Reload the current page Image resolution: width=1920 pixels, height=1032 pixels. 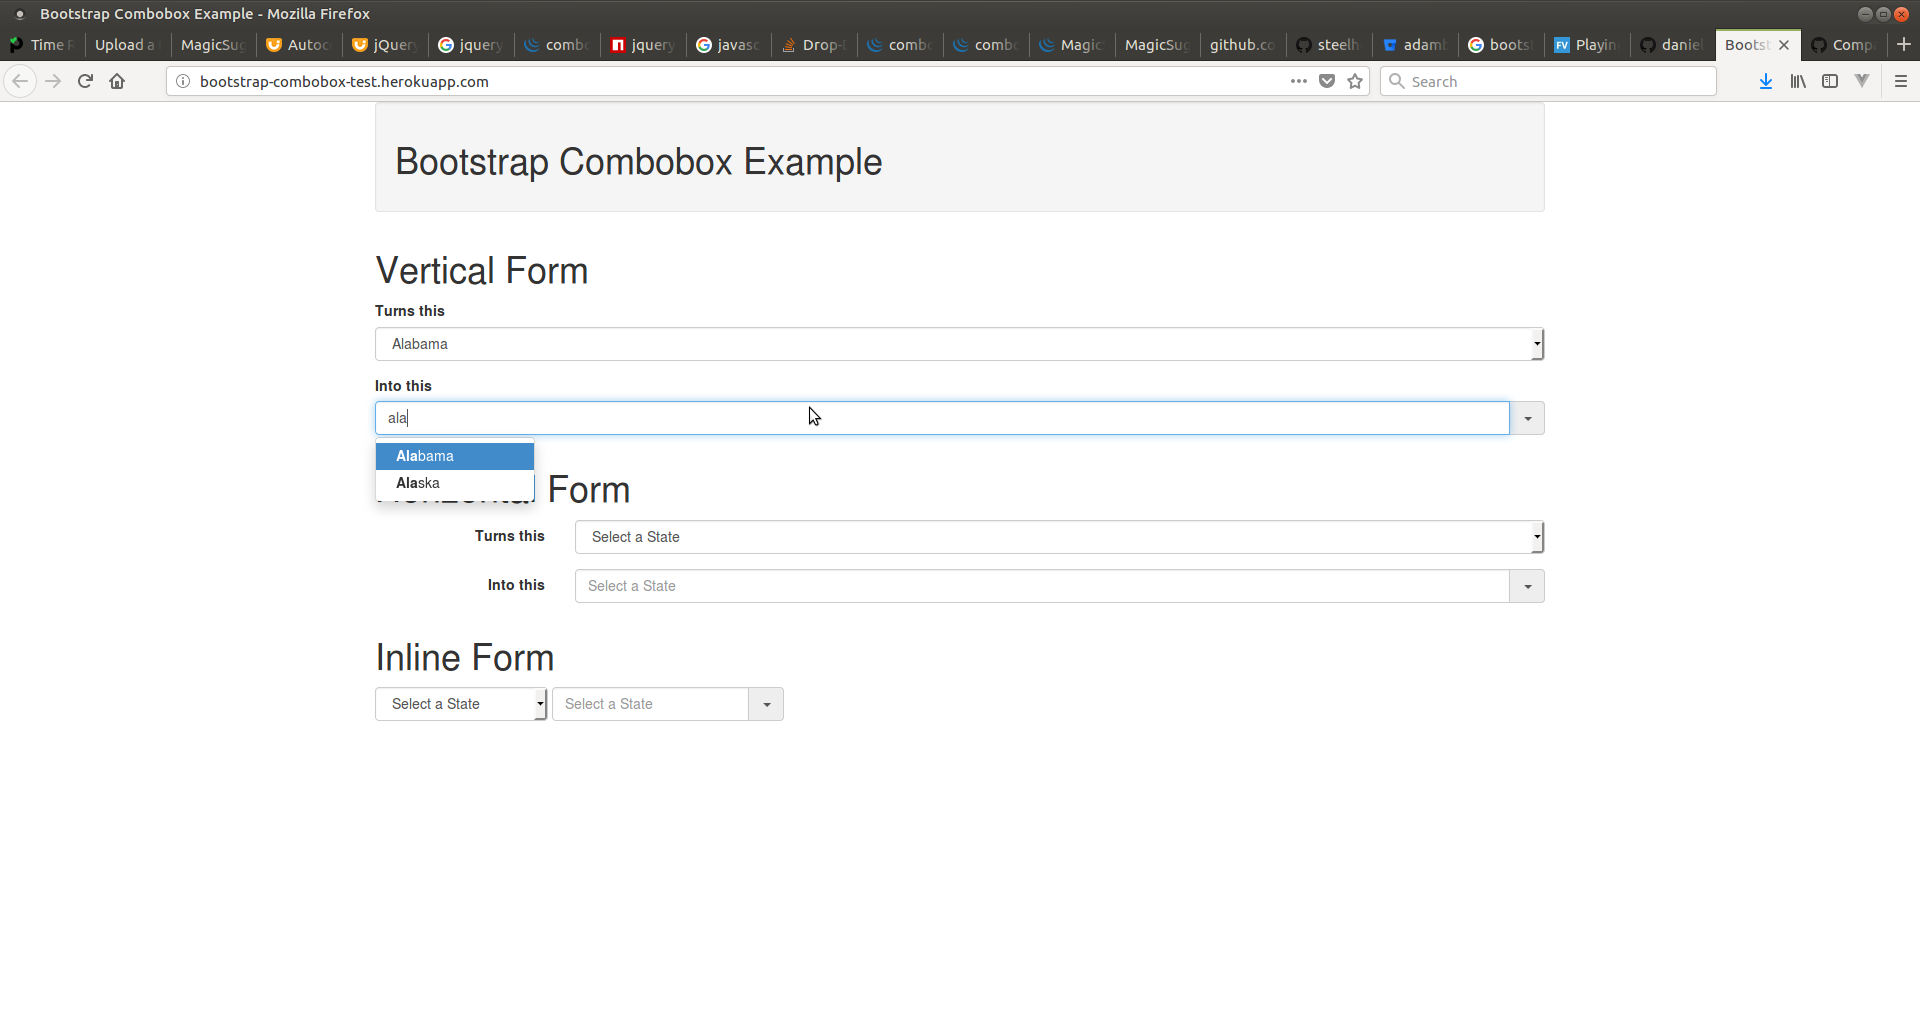point(85,81)
